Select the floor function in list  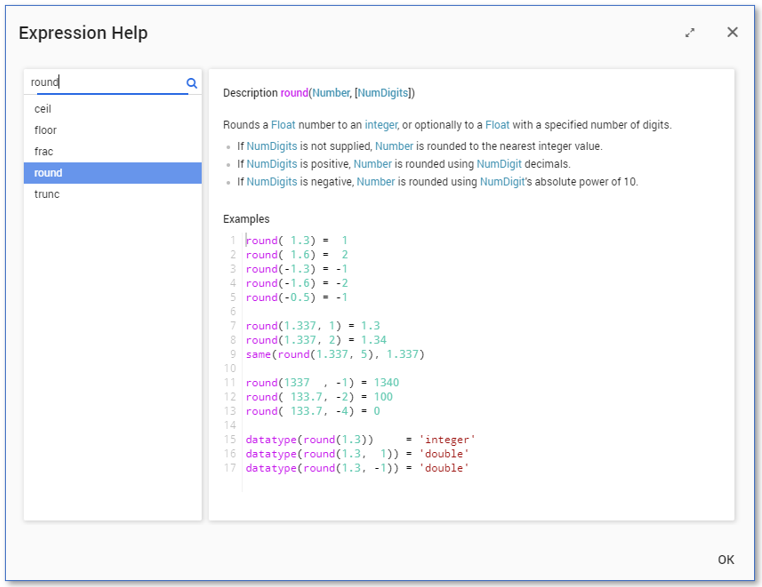[46, 130]
